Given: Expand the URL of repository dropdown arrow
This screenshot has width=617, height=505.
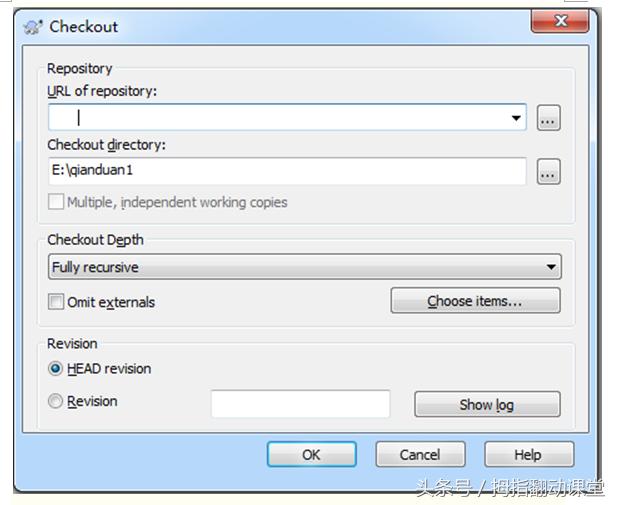Looking at the screenshot, I should (516, 118).
